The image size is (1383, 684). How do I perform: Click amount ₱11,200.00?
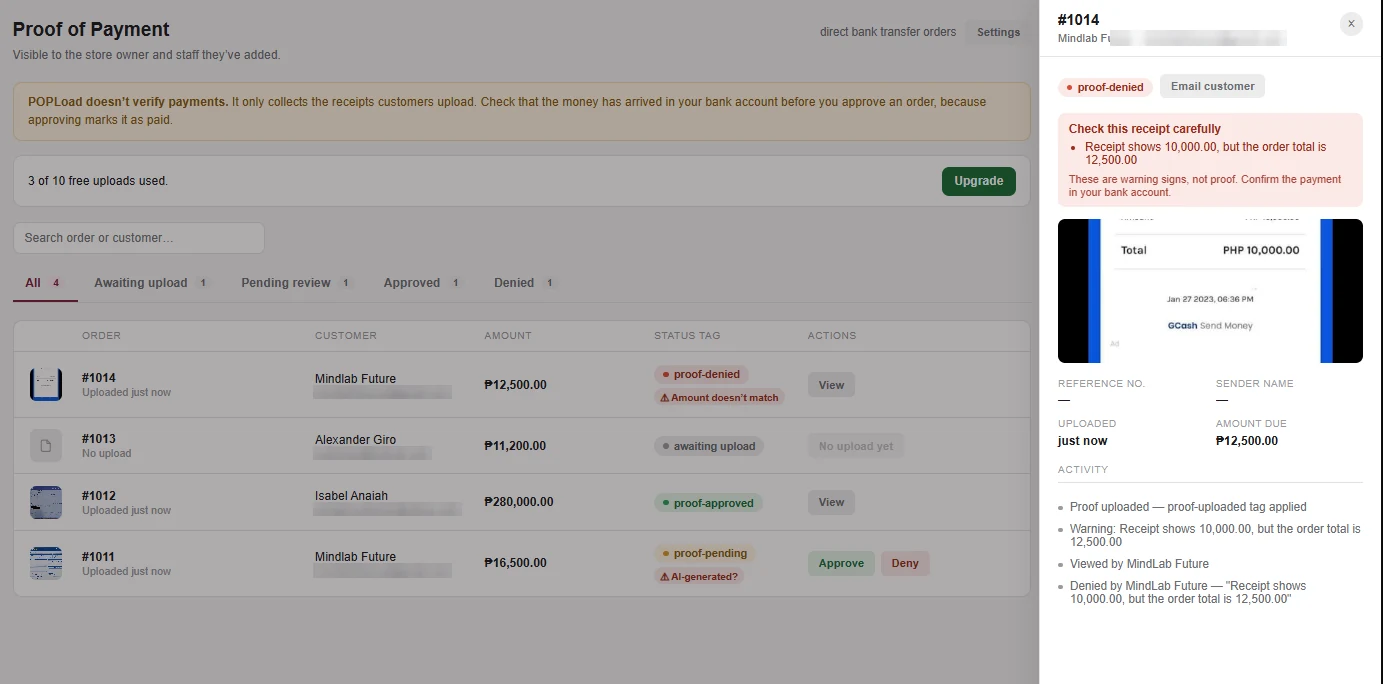[515, 446]
